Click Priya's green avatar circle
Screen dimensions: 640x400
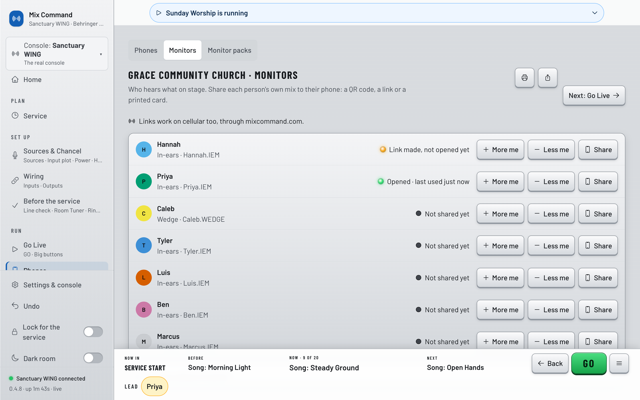(x=144, y=181)
